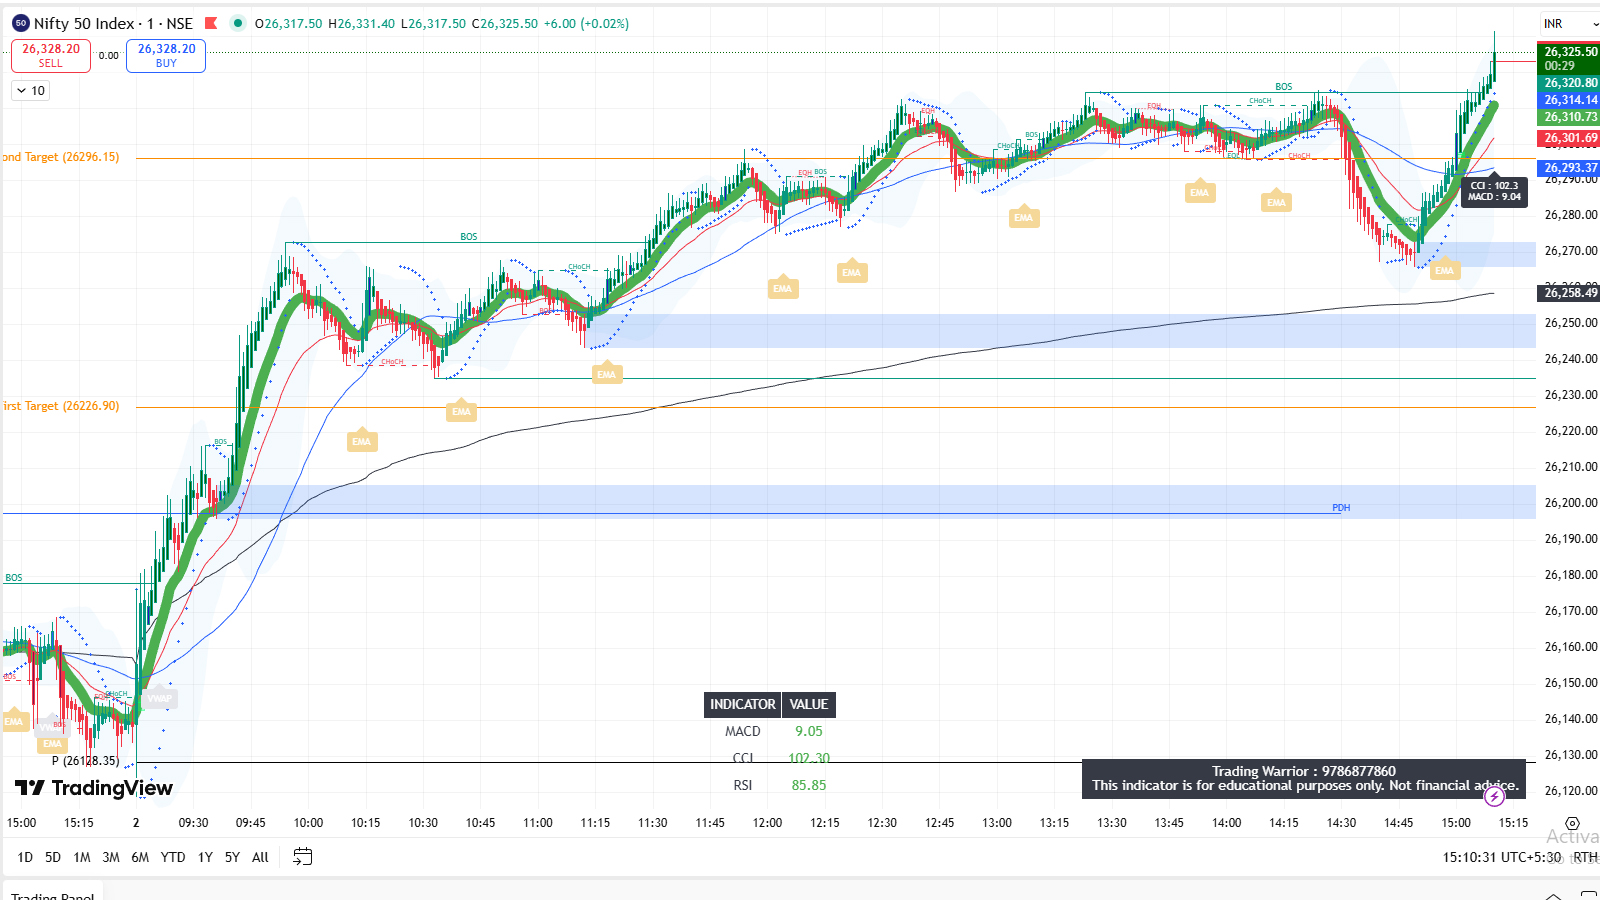Image resolution: width=1600 pixels, height=900 pixels.
Task: Click the SELL 26,328.20 button
Action: point(51,55)
